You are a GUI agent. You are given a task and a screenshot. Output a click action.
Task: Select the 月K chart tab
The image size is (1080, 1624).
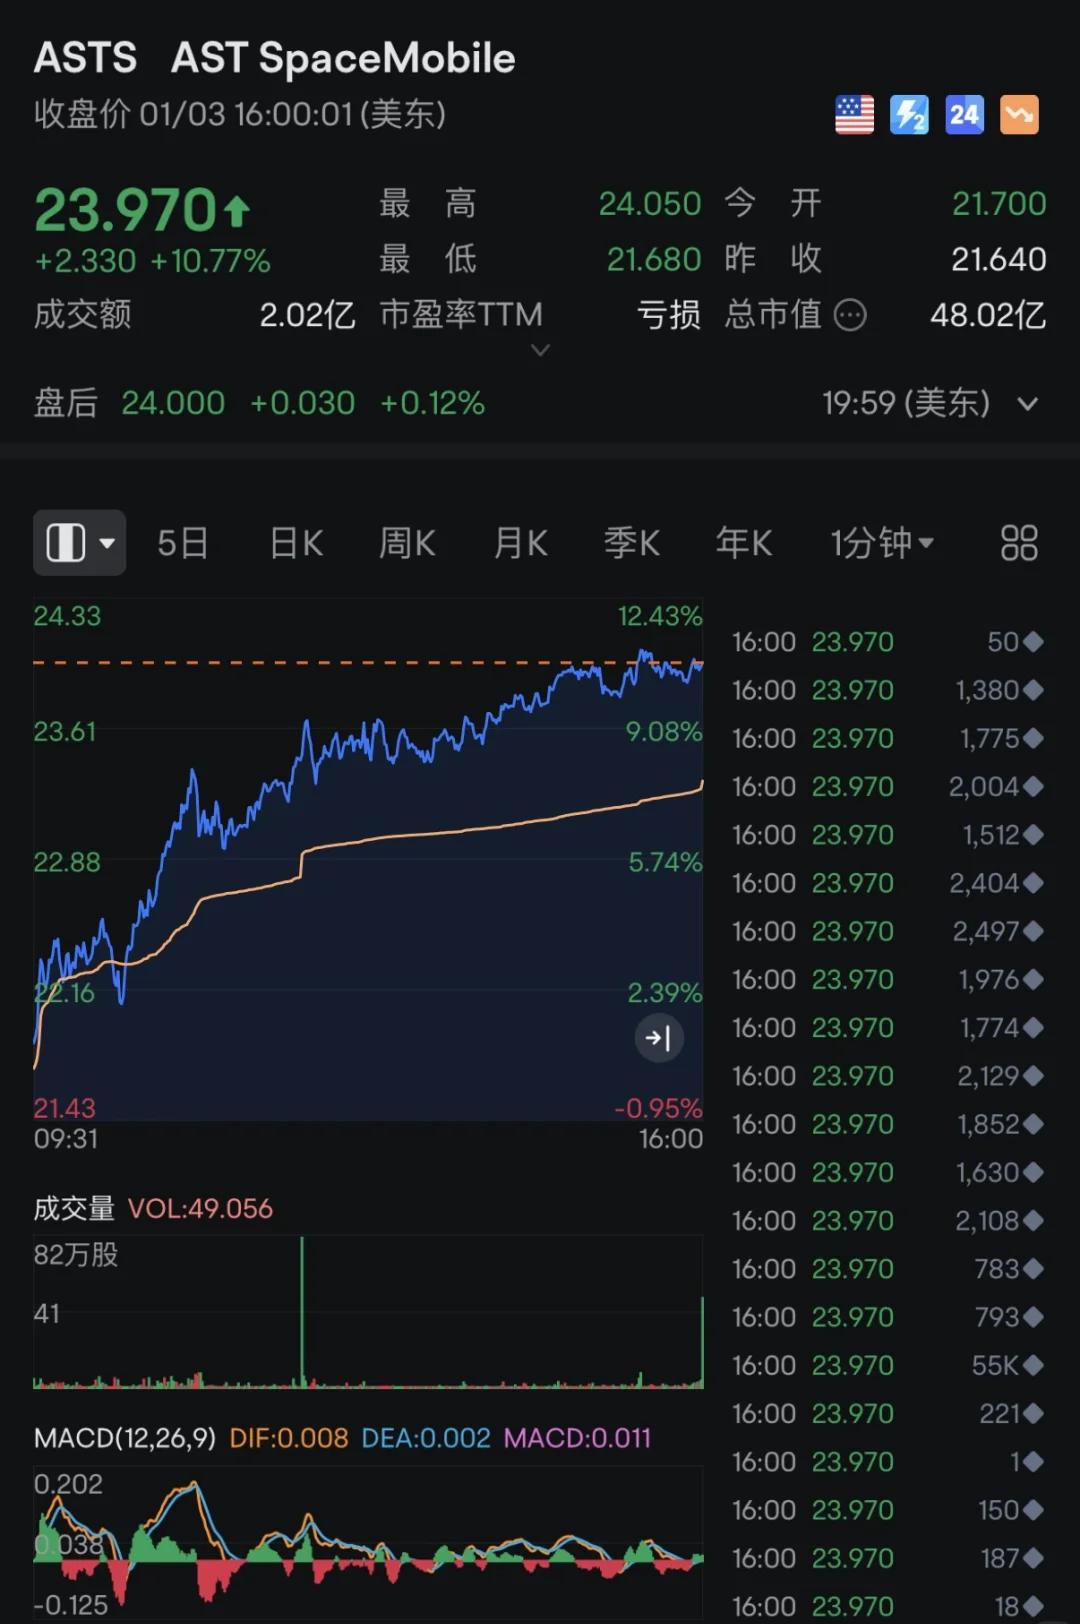(x=520, y=543)
